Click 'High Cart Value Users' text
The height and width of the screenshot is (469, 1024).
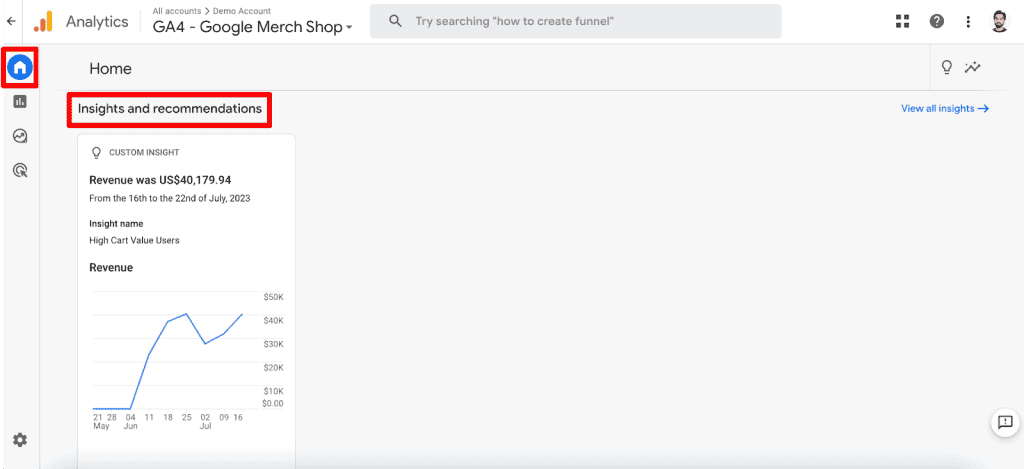[134, 240]
